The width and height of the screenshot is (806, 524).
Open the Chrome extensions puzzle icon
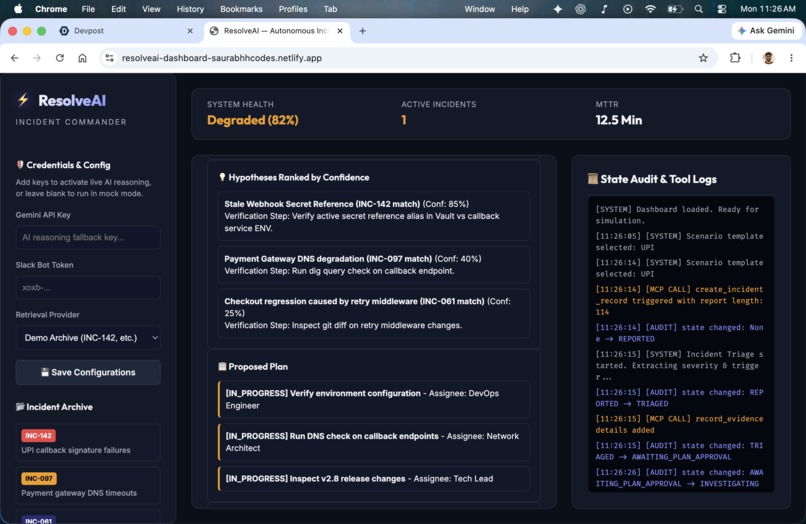coord(735,58)
